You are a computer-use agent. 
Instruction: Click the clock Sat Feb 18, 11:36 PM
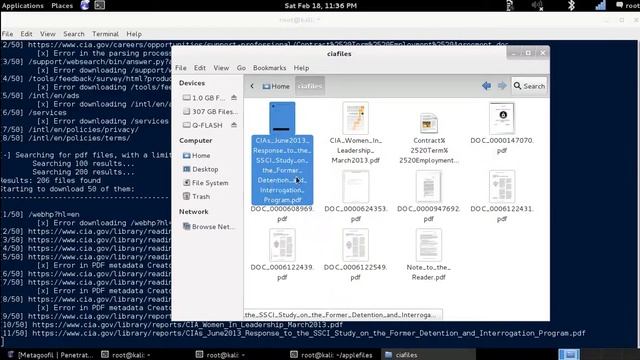[320, 5]
